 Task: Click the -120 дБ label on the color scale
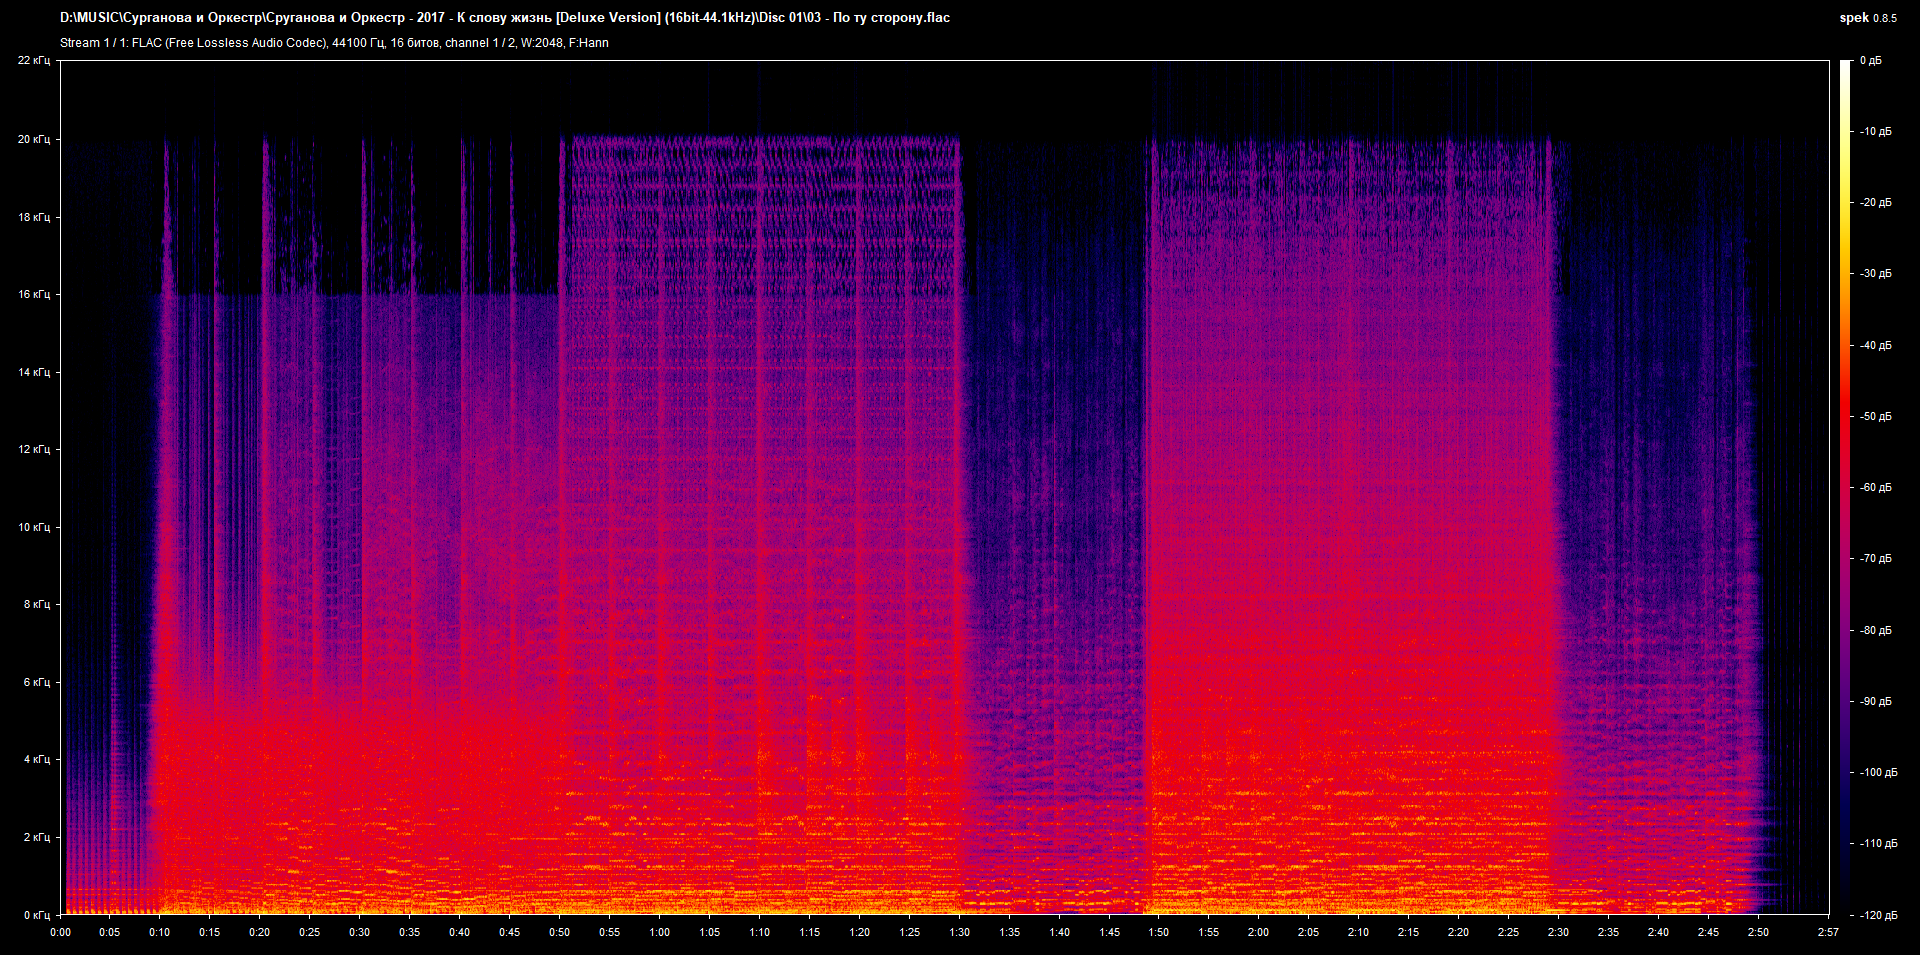click(1877, 915)
